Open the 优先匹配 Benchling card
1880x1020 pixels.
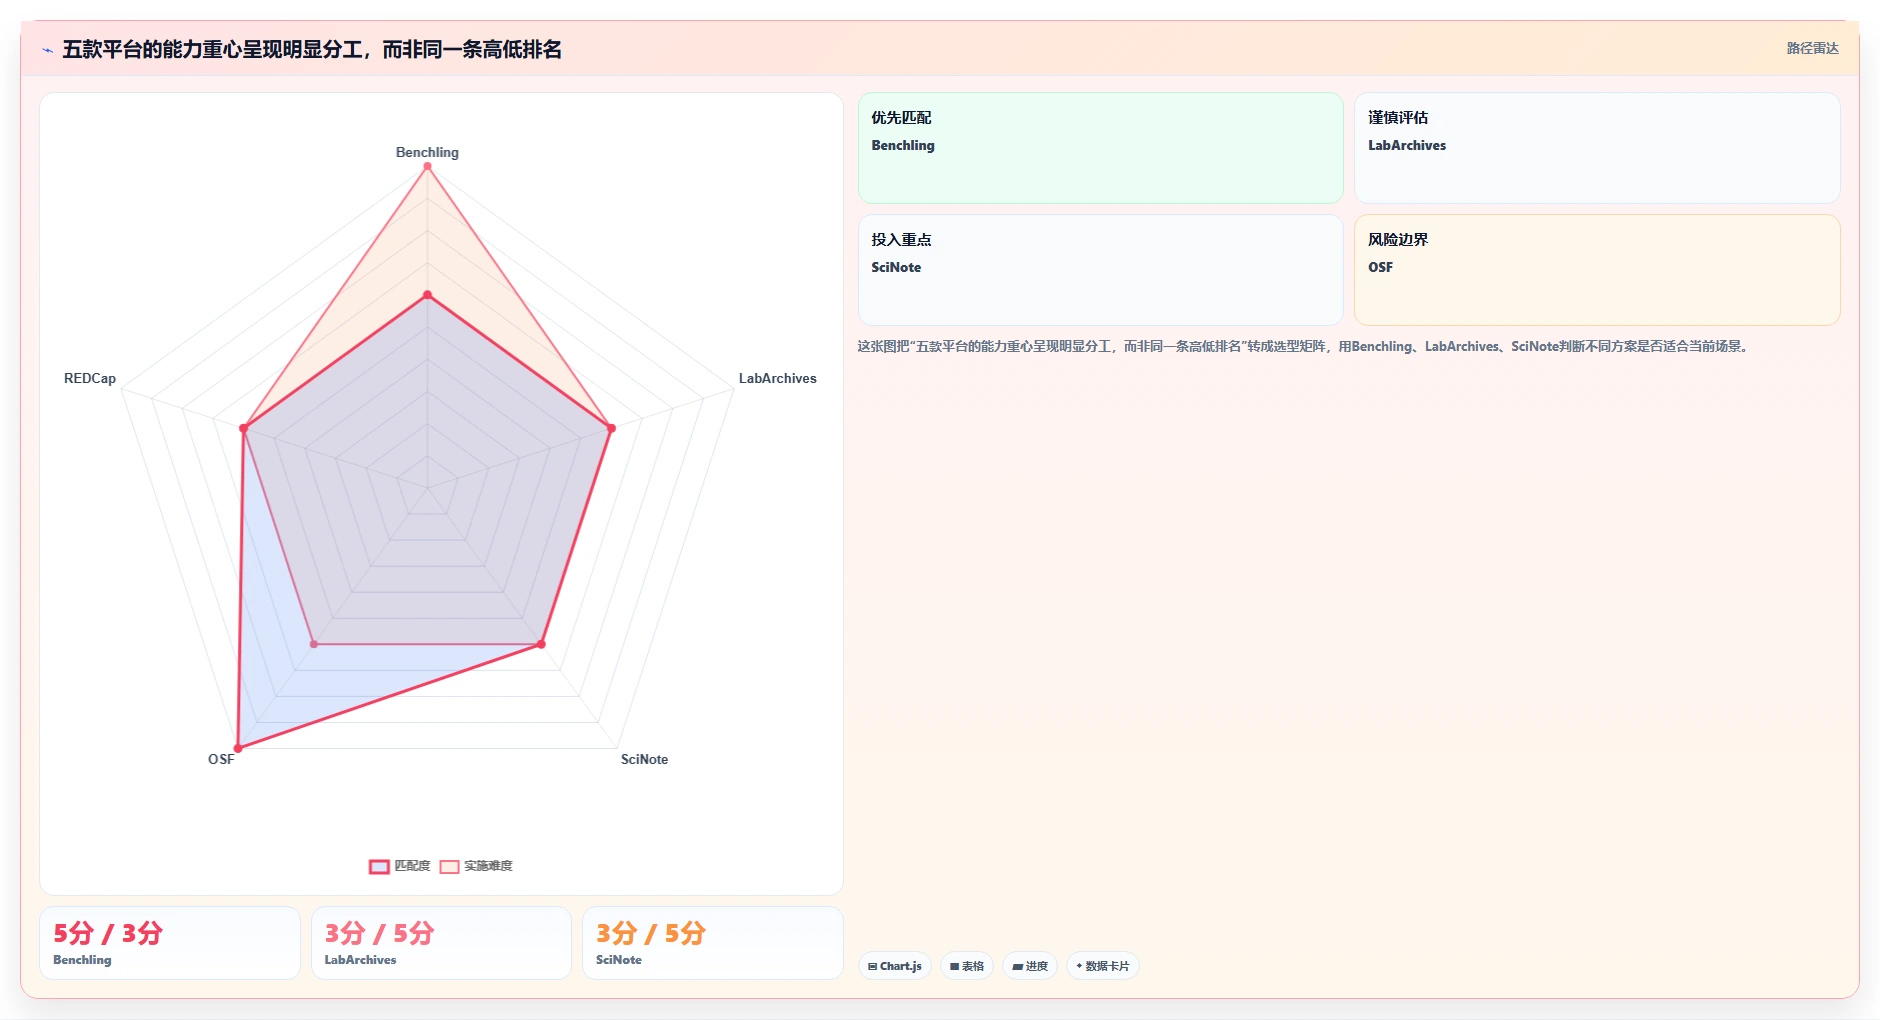1100,148
